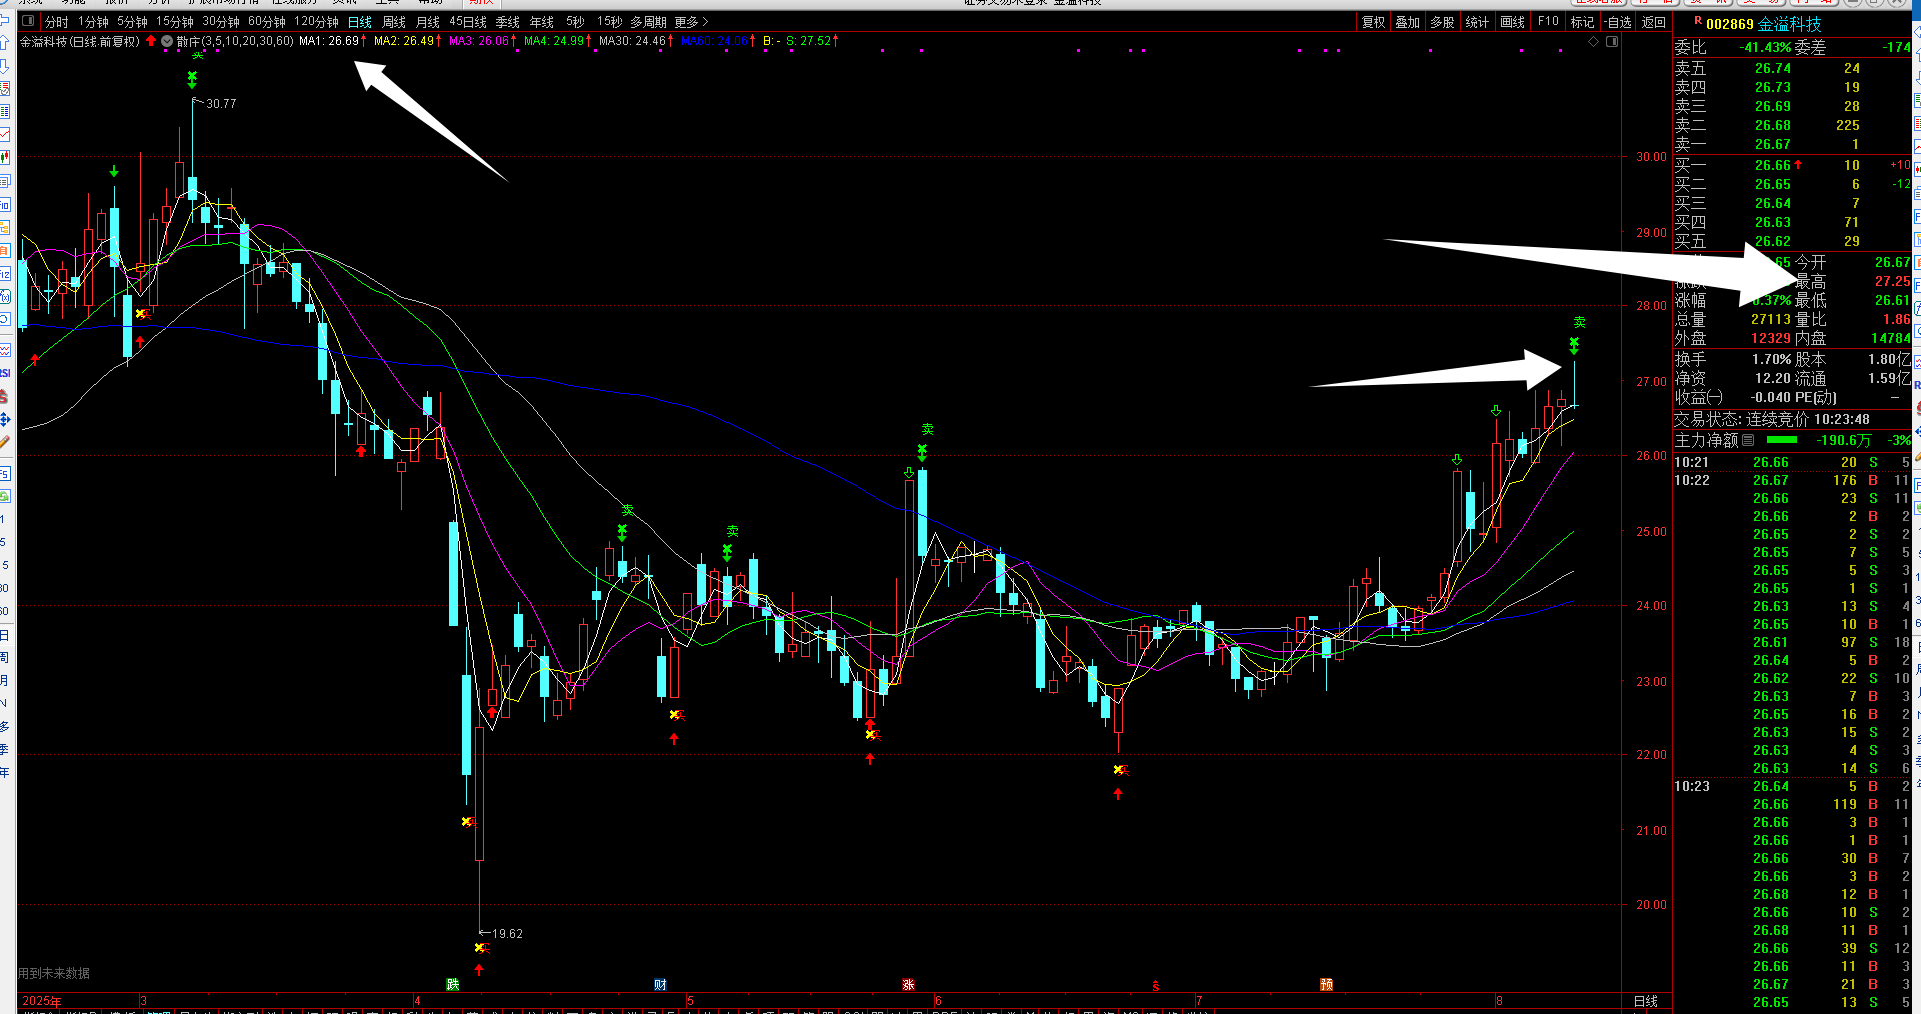The height and width of the screenshot is (1014, 1921).
Task: Click the MA30: 24.46 legend
Action: tap(633, 41)
